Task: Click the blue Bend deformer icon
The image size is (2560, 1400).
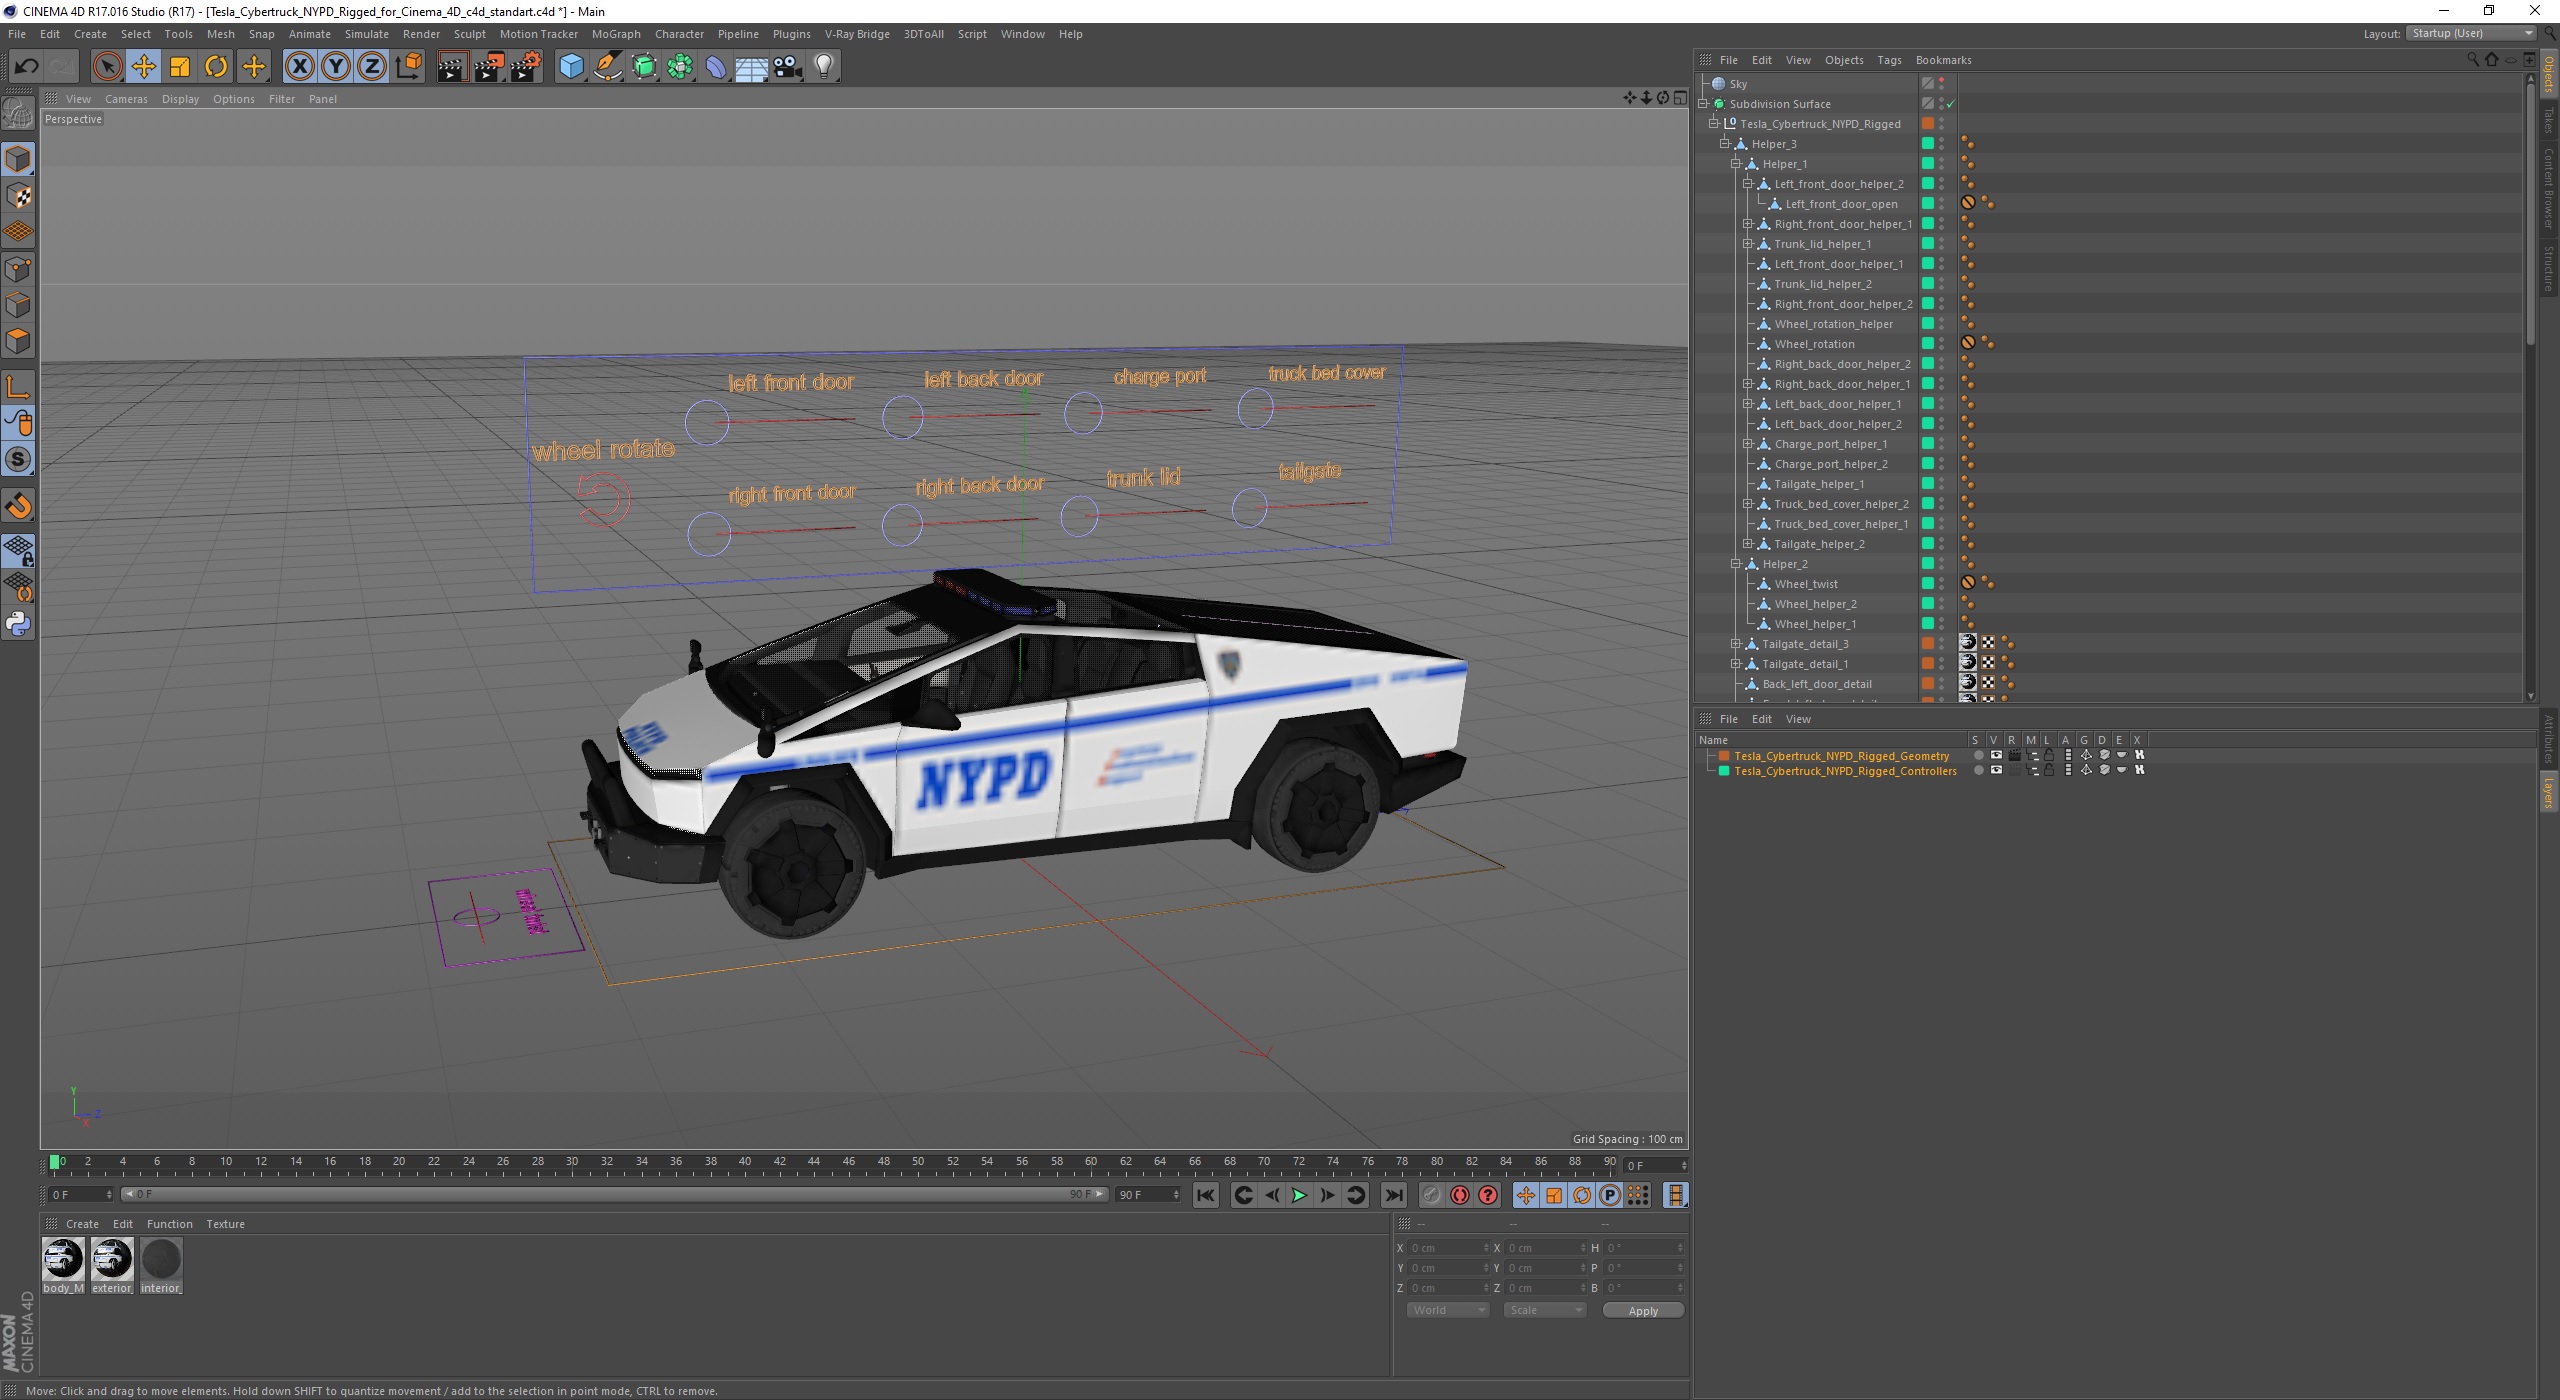Action: coord(716,67)
